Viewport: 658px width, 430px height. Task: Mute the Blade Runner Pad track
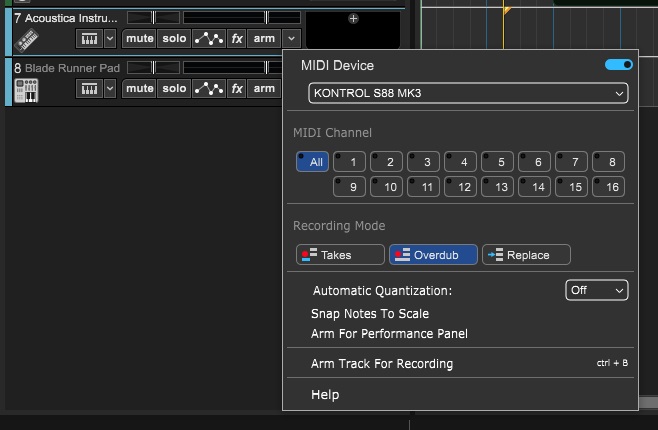coord(140,89)
